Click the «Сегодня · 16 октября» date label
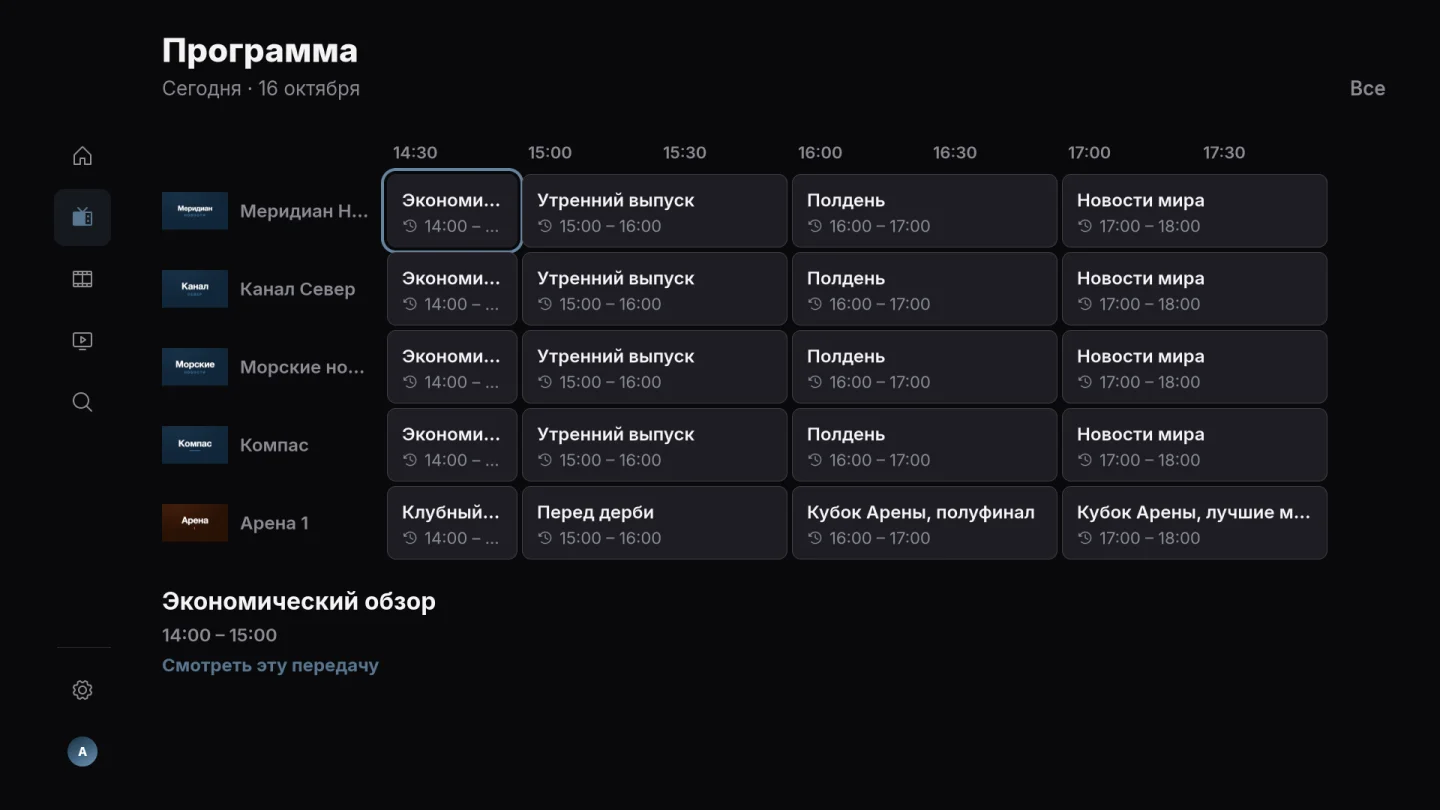The width and height of the screenshot is (1440, 810). click(261, 88)
